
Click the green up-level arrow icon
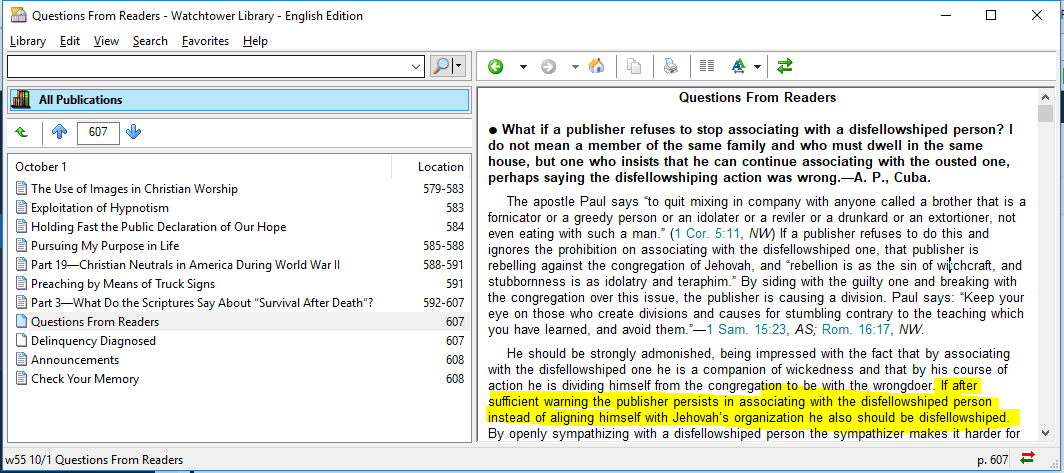pyautogui.click(x=22, y=132)
